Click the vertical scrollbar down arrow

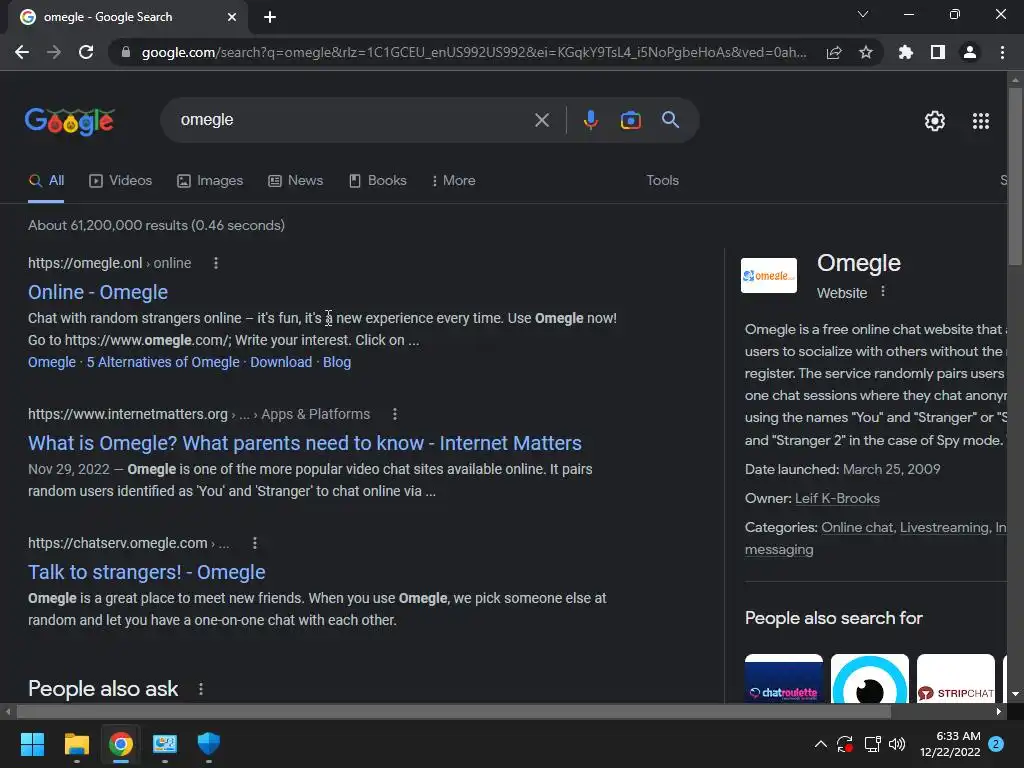coord(1015,694)
